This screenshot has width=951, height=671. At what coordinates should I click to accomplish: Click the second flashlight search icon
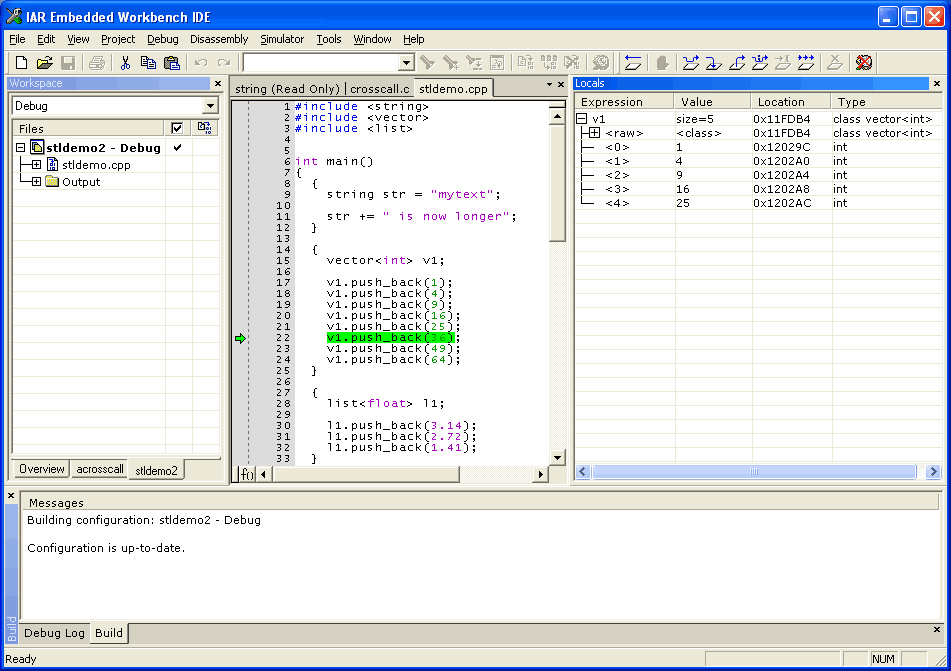pos(451,62)
